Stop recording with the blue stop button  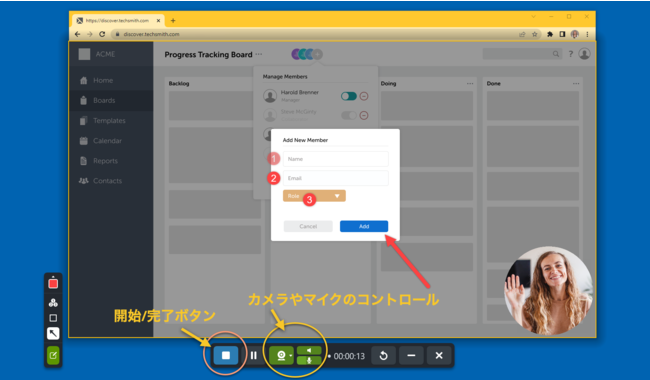click(x=226, y=356)
